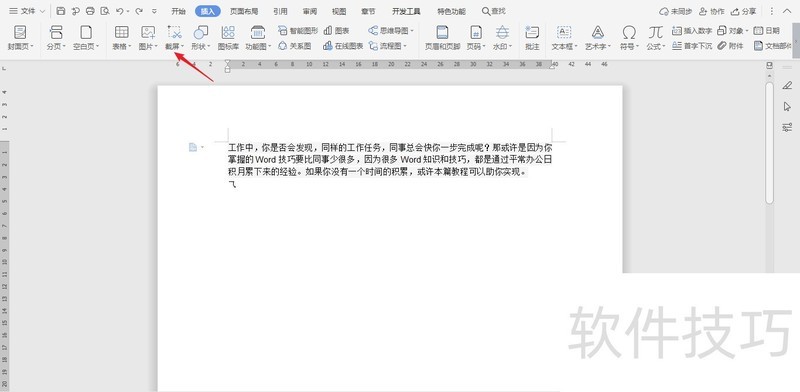
Task: Click the 页眉和页脚 header footer icon
Action: (x=442, y=33)
